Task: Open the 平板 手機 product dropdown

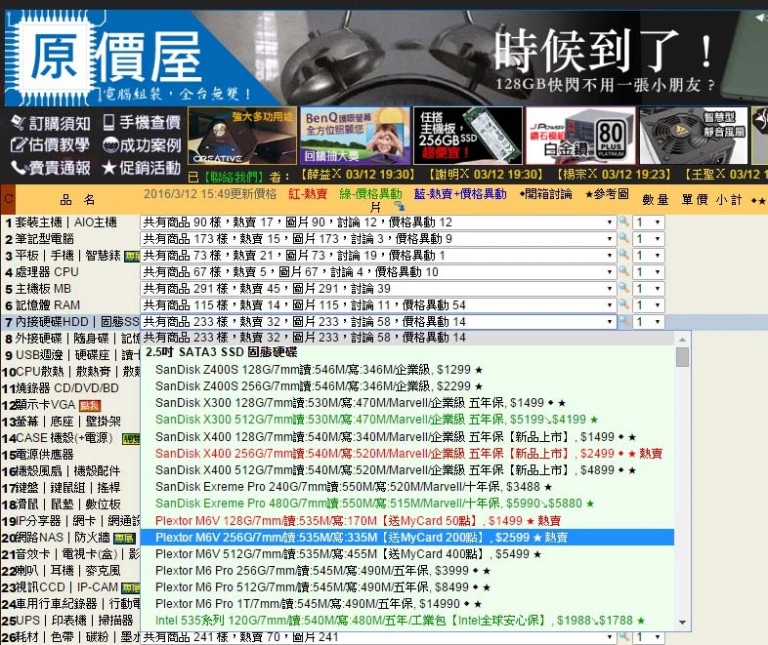Action: click(x=378, y=256)
